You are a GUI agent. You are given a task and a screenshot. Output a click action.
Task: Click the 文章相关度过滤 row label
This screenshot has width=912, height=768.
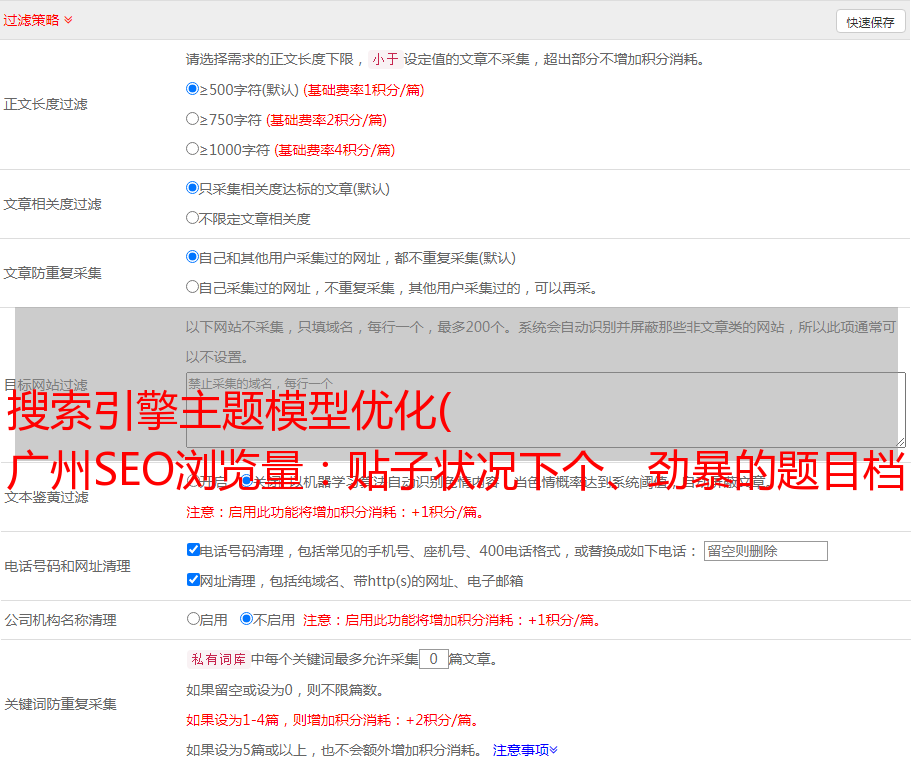[52, 204]
